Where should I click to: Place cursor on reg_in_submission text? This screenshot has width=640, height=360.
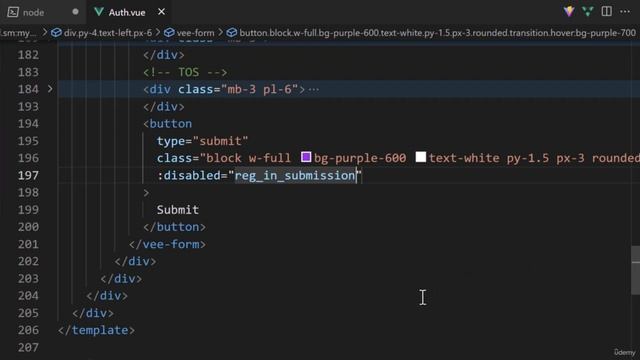pyautogui.click(x=295, y=176)
